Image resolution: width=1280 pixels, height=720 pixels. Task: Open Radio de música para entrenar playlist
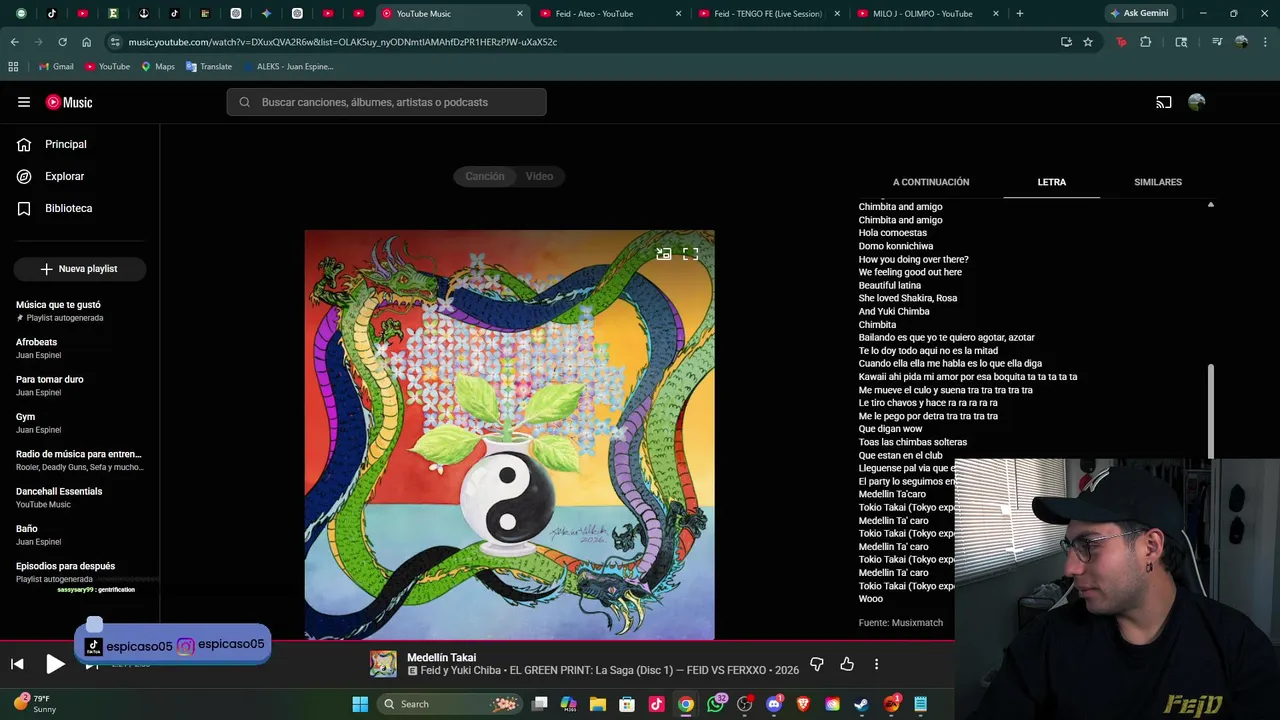click(80, 460)
